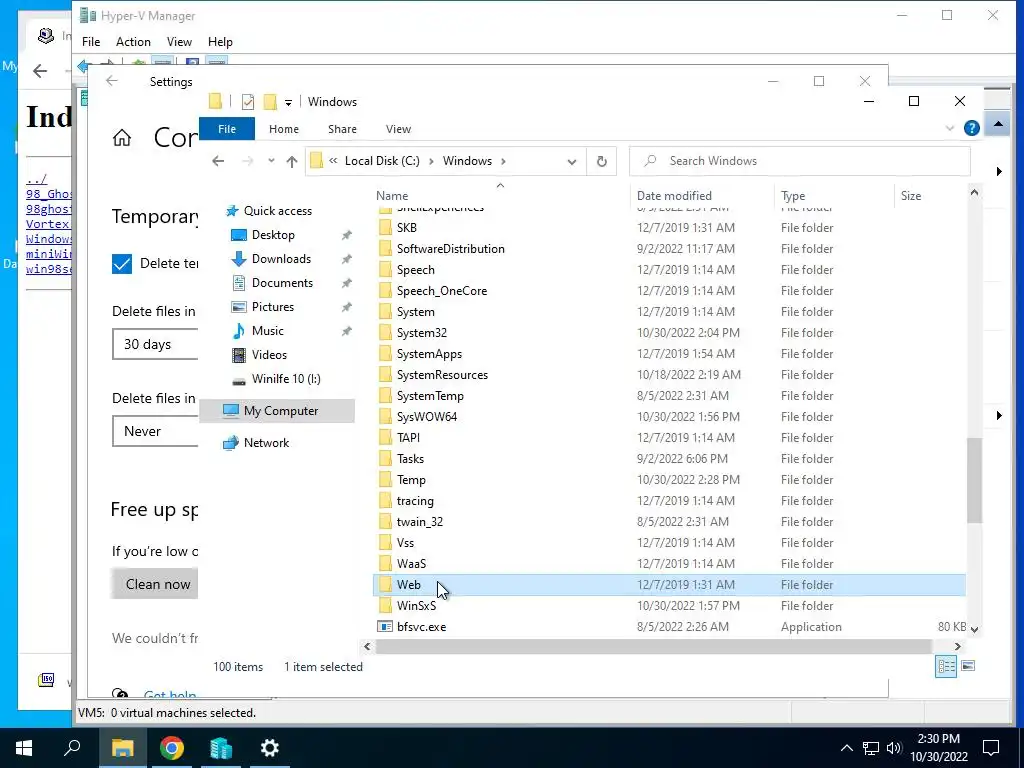Open the volume speaker tray icon
Viewport: 1024px width, 768px height.
click(x=894, y=748)
